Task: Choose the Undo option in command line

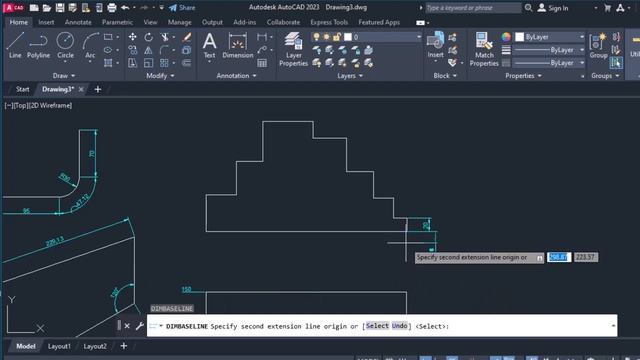Action: click(x=400, y=326)
